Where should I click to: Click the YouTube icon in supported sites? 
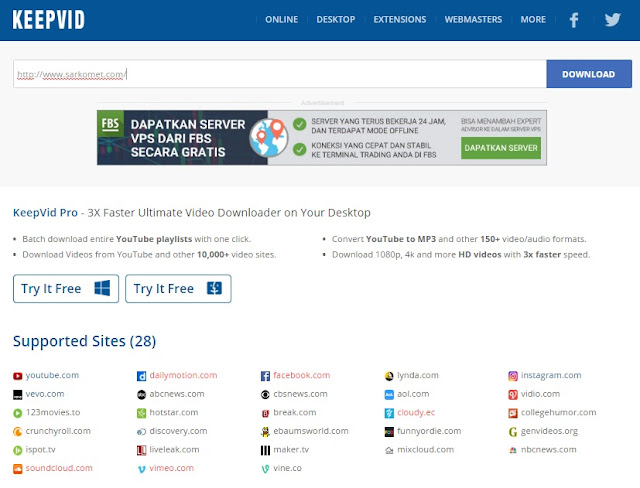click(x=18, y=376)
